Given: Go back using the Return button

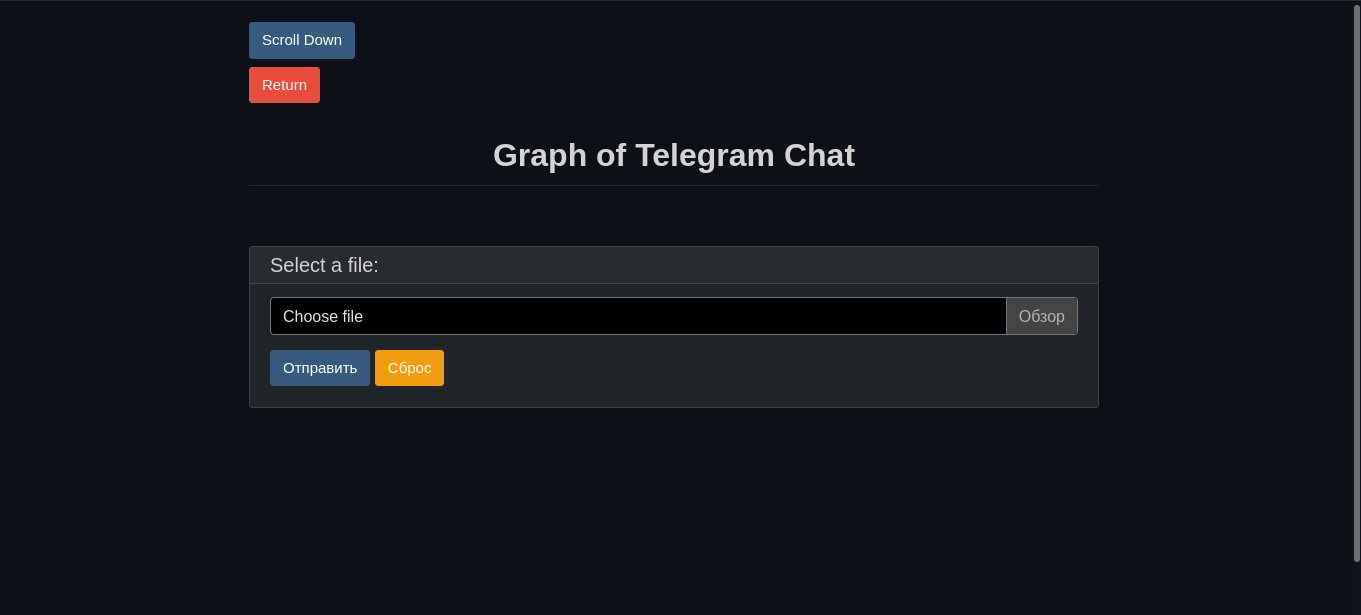Looking at the screenshot, I should tap(284, 85).
